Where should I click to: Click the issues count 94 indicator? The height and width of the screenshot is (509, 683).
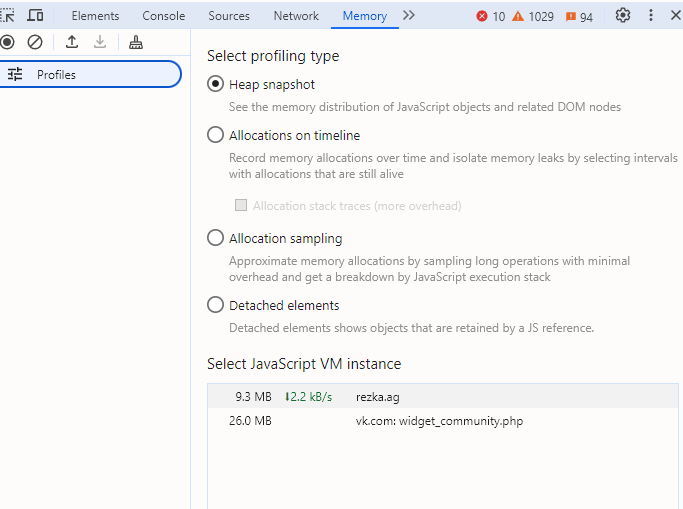(579, 17)
